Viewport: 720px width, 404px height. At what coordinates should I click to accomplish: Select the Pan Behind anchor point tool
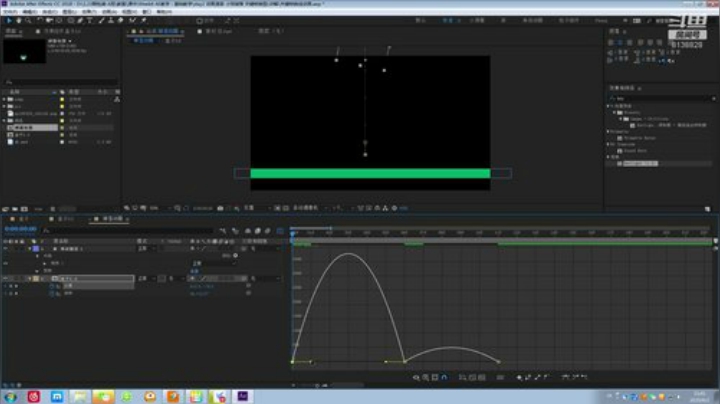(x=59, y=21)
